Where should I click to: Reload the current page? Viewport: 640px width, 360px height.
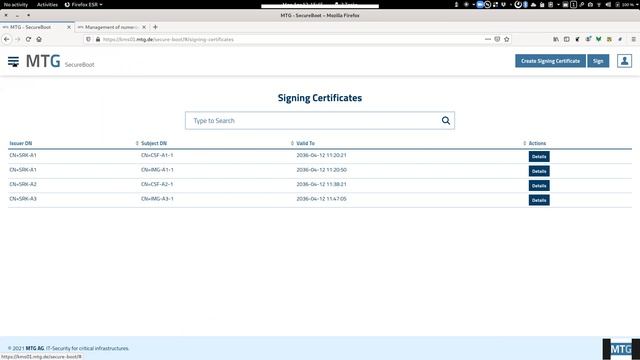point(28,39)
